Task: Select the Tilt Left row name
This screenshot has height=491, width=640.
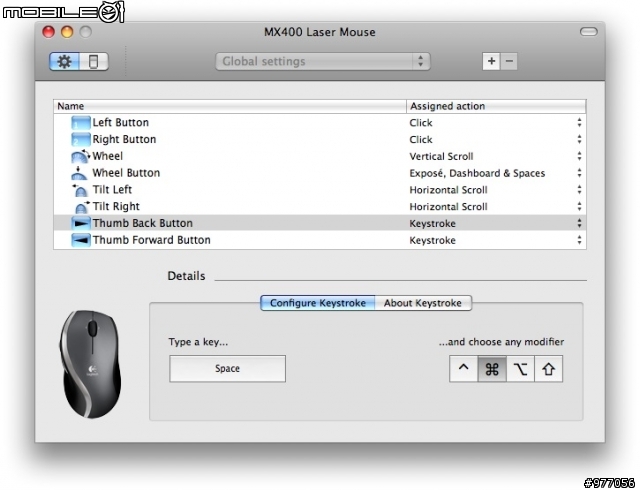Action: (x=112, y=190)
